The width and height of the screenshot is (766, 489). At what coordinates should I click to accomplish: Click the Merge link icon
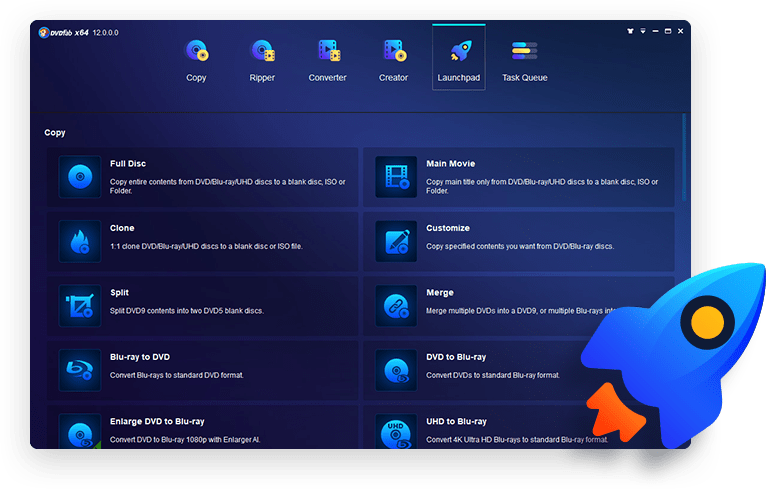tap(396, 306)
